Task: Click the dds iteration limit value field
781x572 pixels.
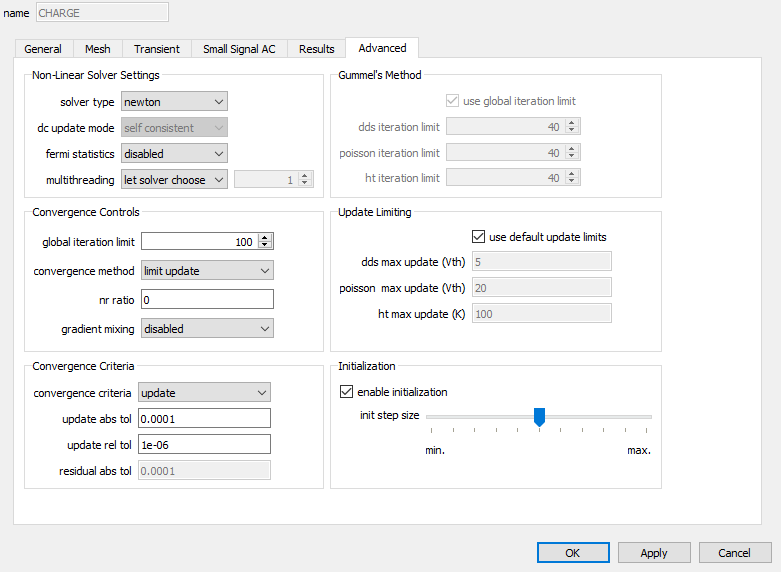Action: click(x=506, y=127)
